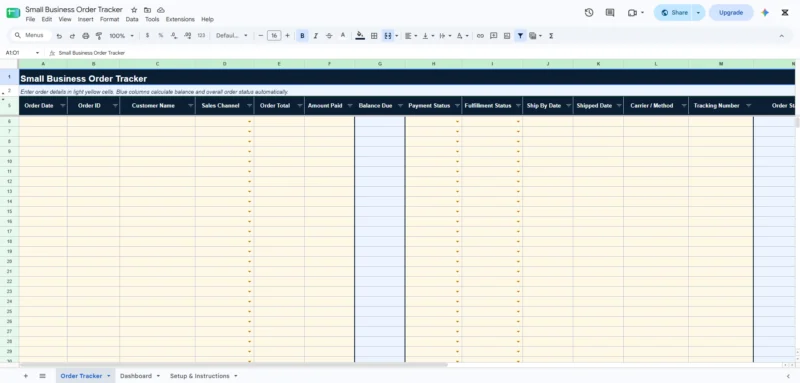Open the Edit menu
This screenshot has height=383, width=800.
[46, 19]
